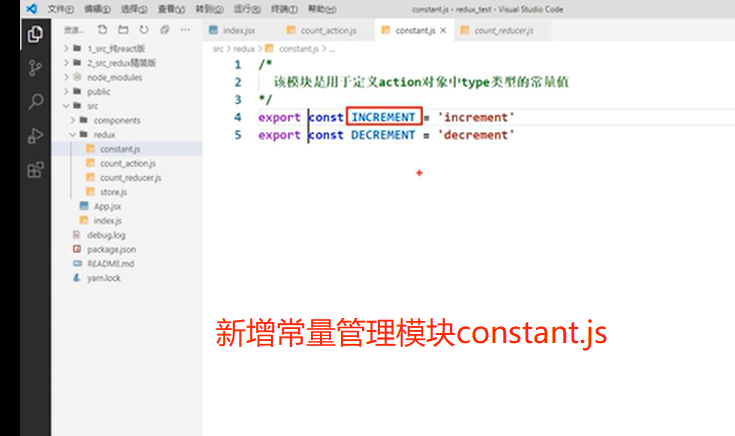This screenshot has width=735, height=436.
Task: Refresh the explorer file tree
Action: pyautogui.click(x=144, y=30)
